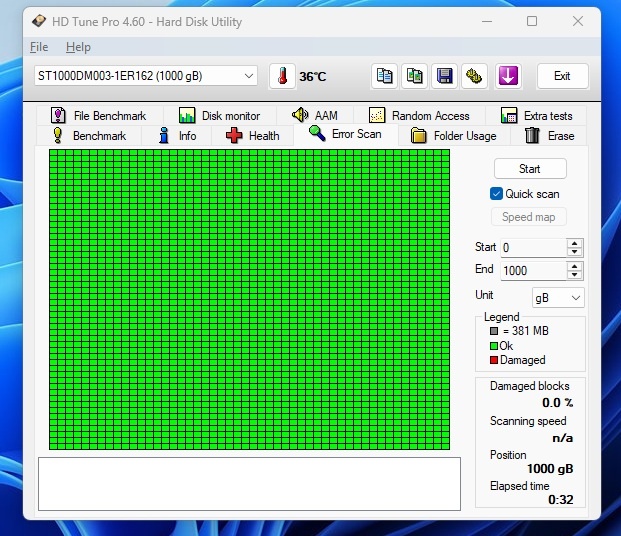The image size is (621, 536).
Task: Open the Random Access tab
Action: click(x=419, y=116)
